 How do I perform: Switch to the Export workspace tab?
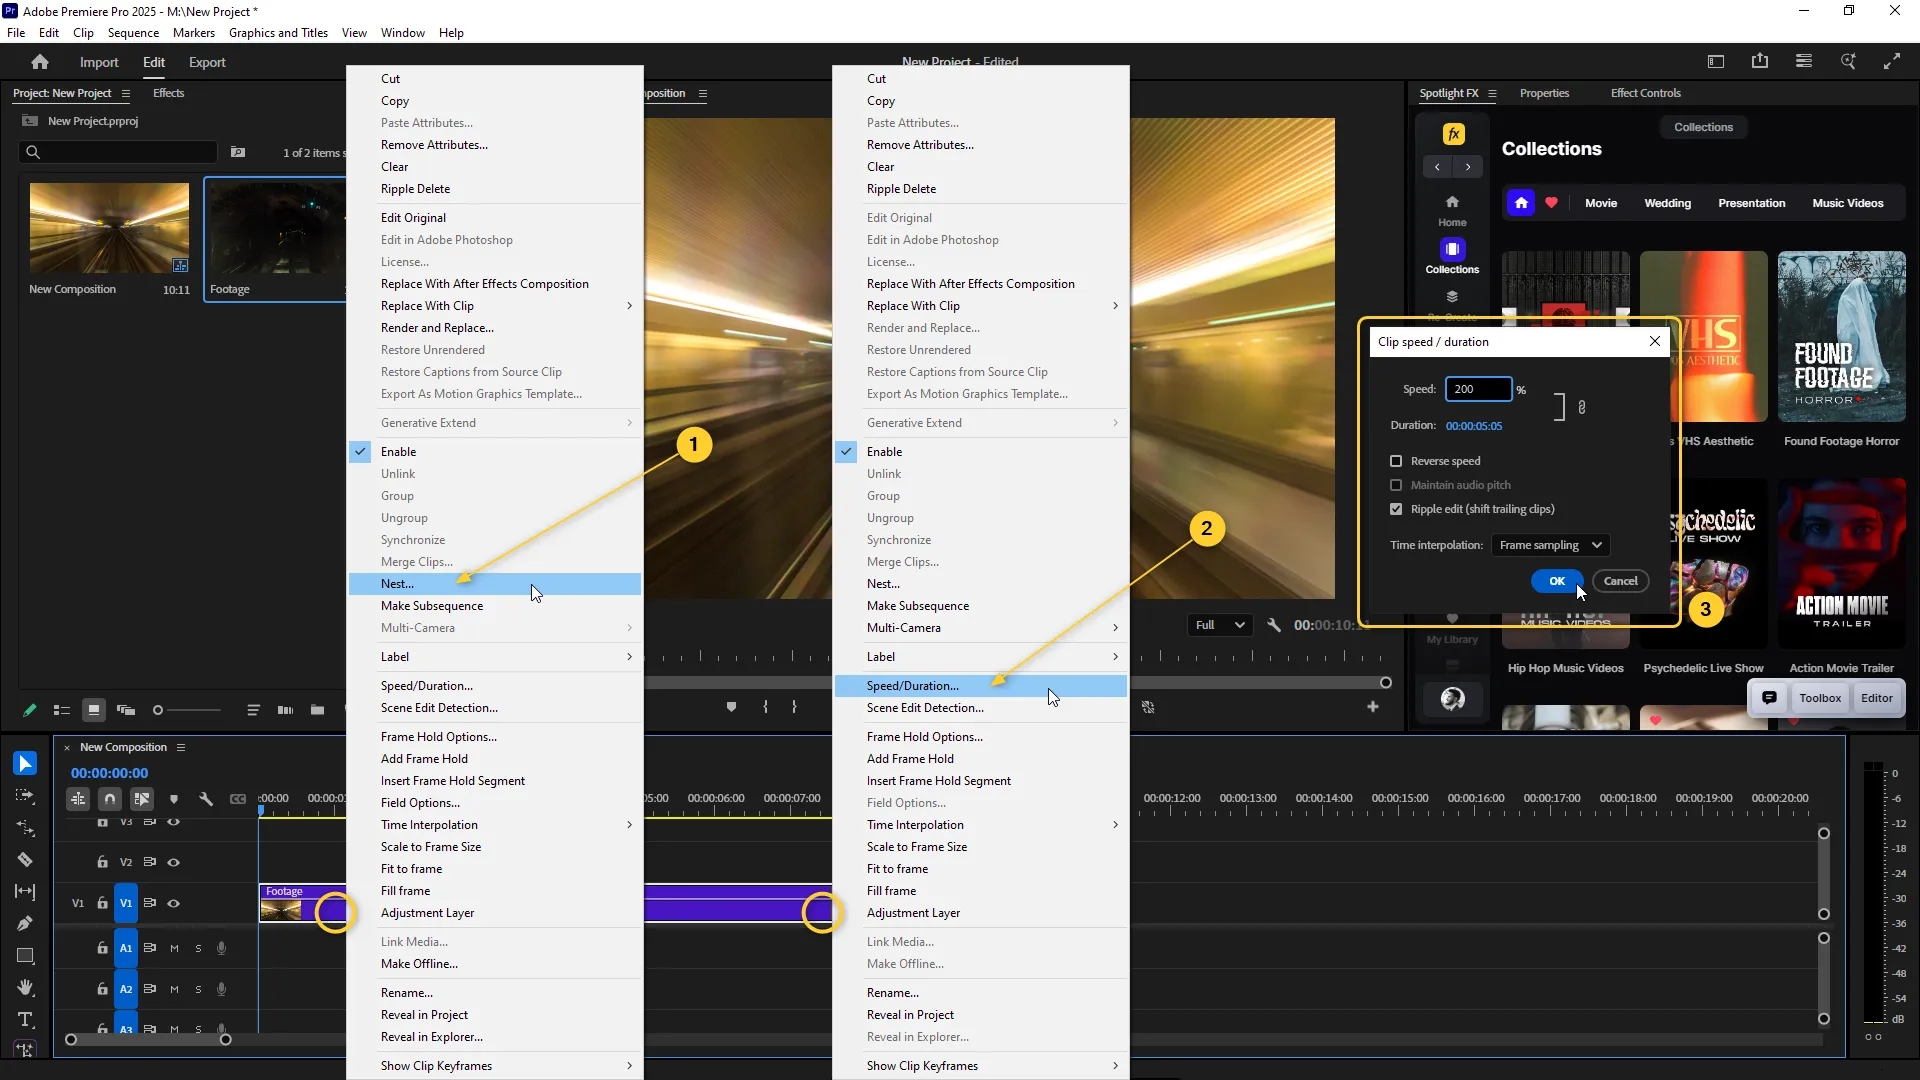(x=207, y=62)
